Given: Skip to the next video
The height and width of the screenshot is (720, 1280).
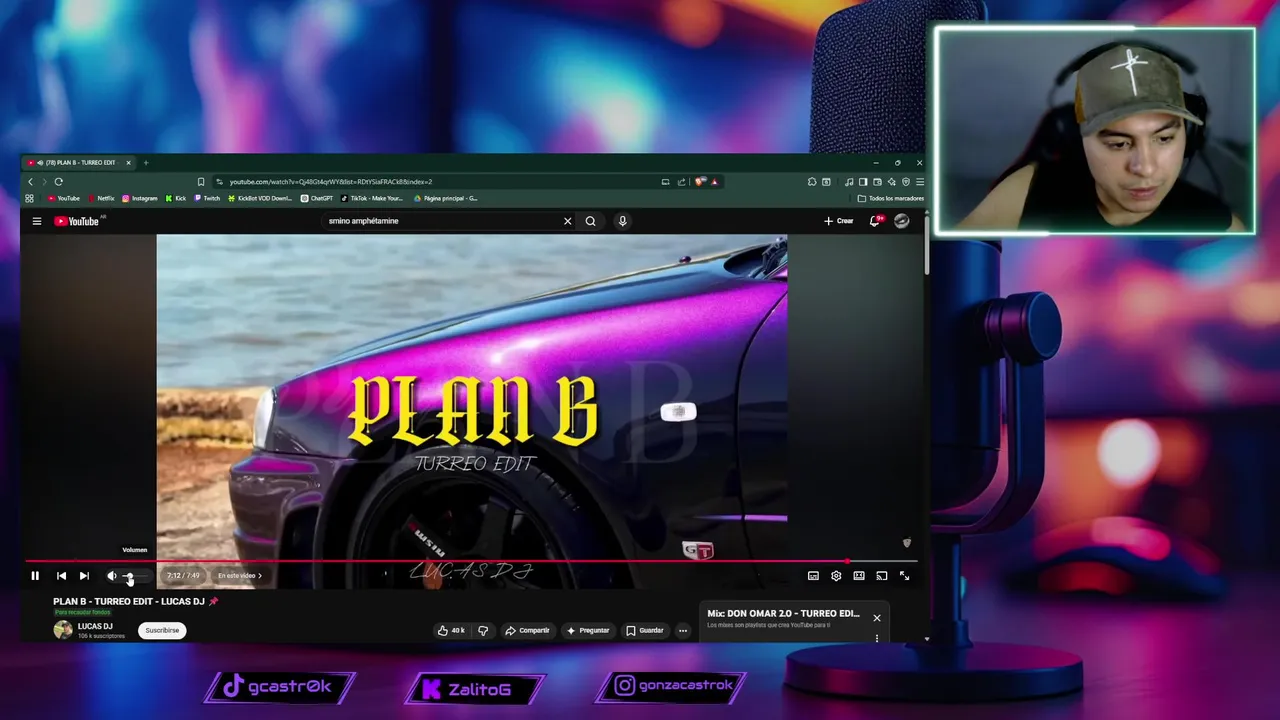Looking at the screenshot, I should tap(84, 576).
